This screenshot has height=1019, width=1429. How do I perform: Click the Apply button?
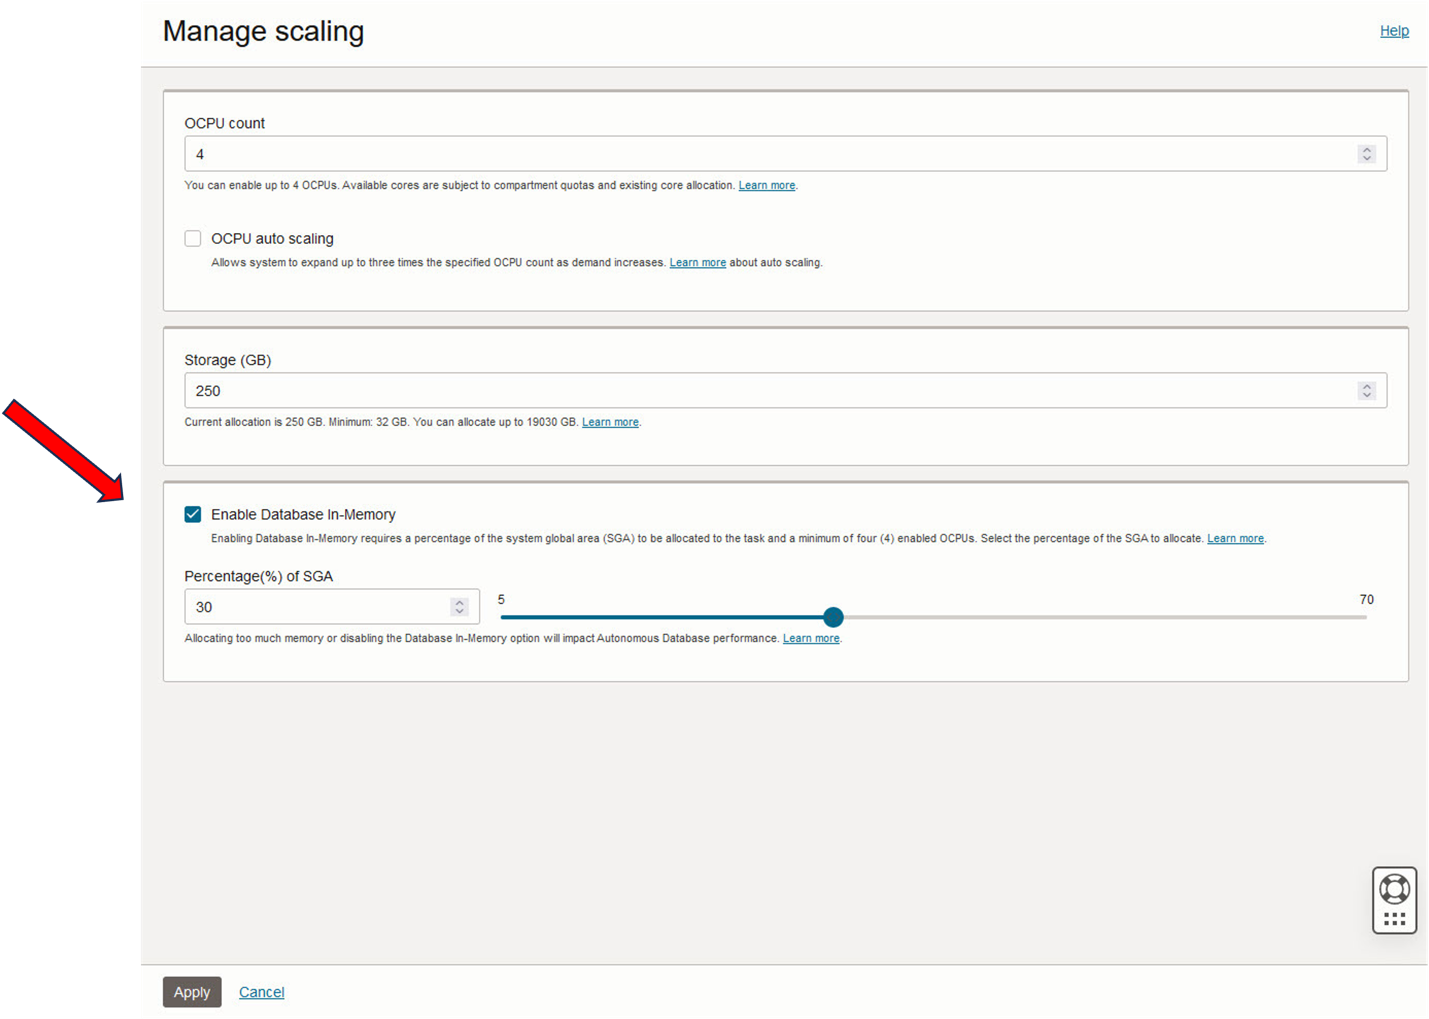coord(192,992)
